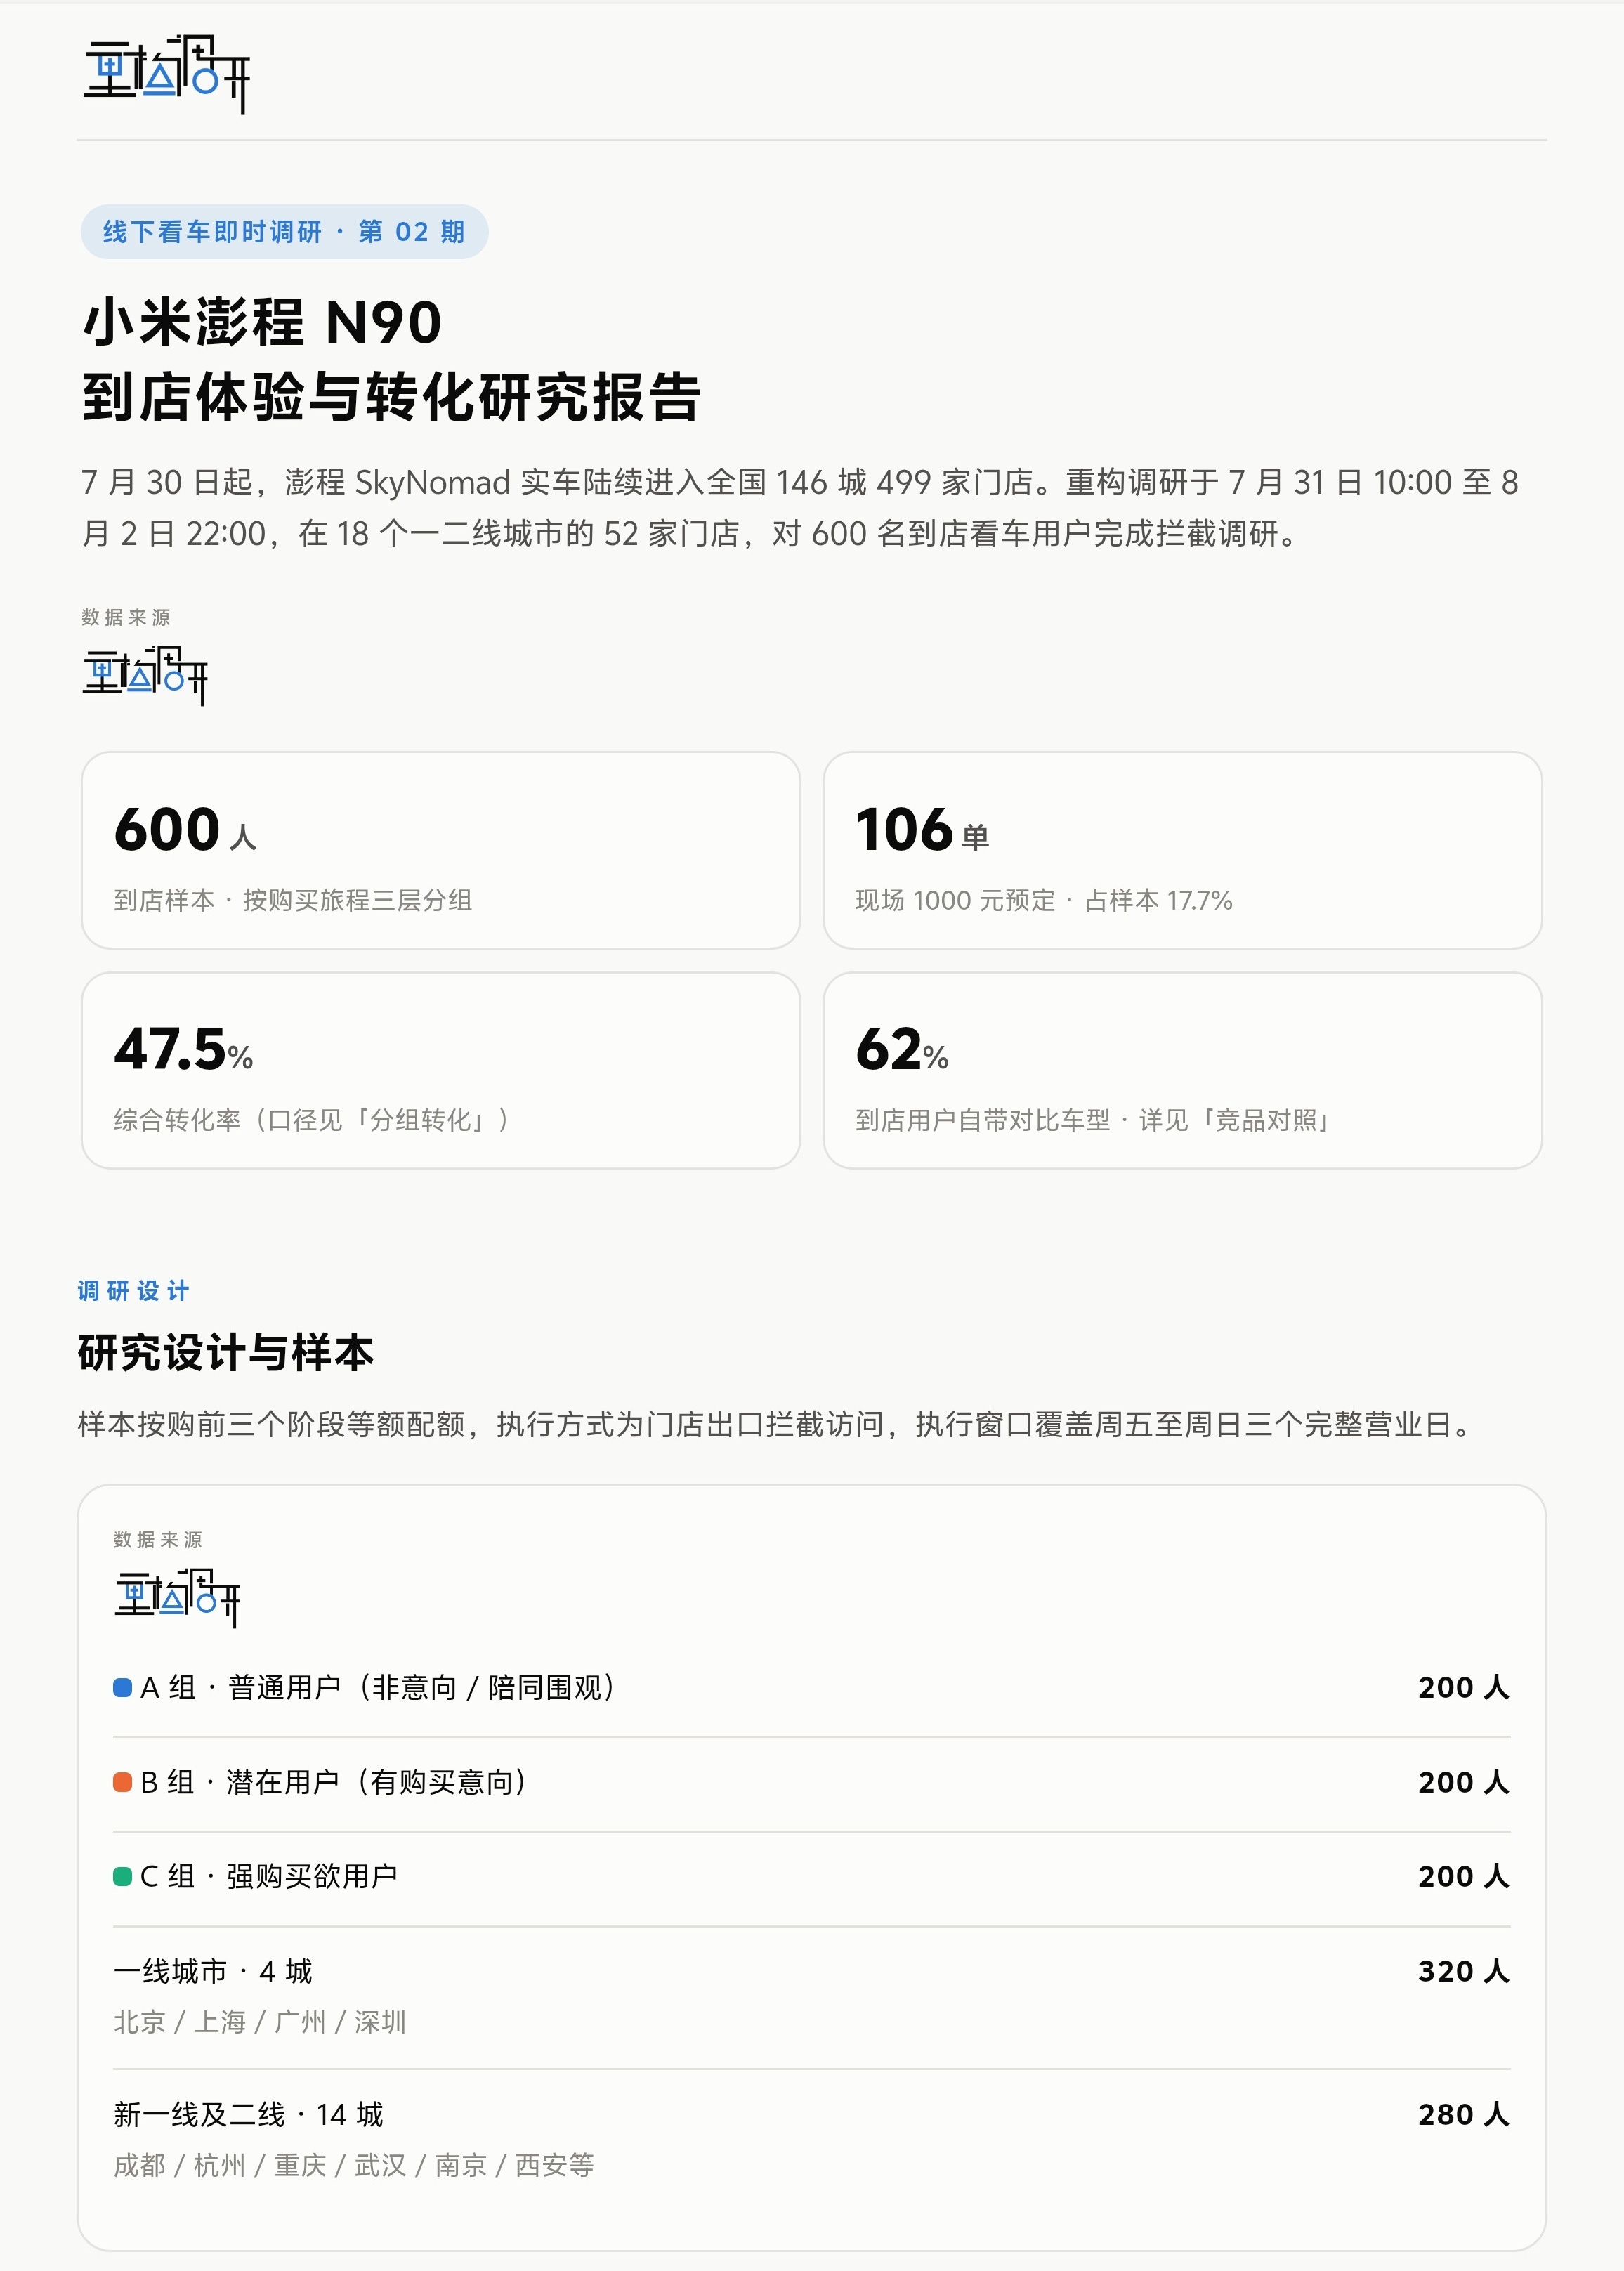Click the orange dot for B 组

[123, 1782]
